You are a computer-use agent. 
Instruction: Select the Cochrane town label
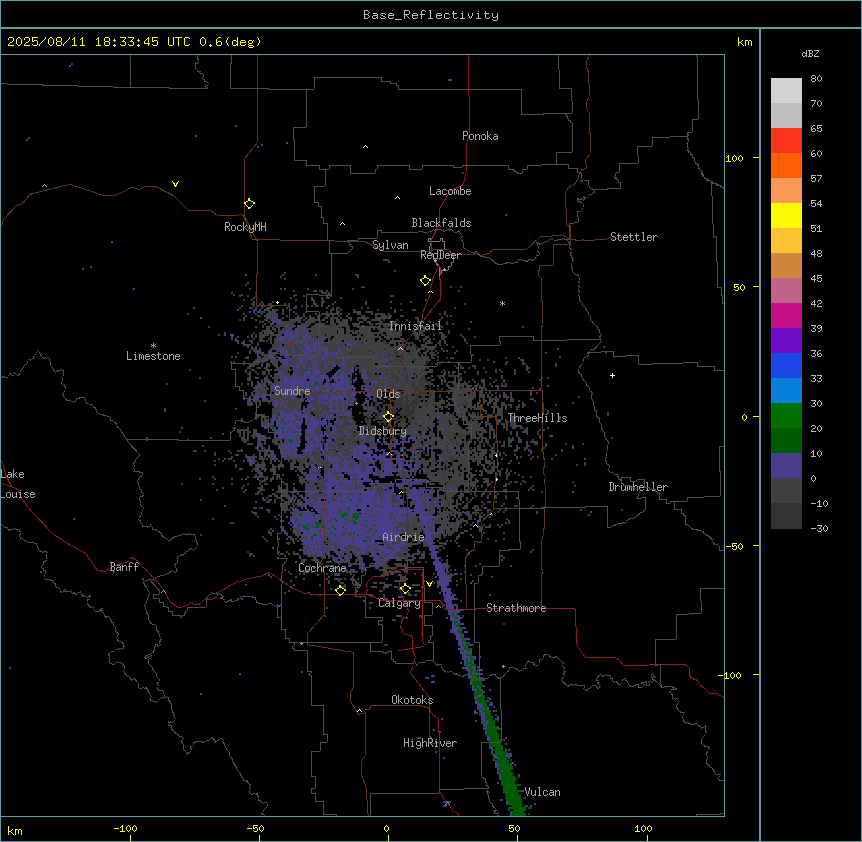[x=322, y=568]
